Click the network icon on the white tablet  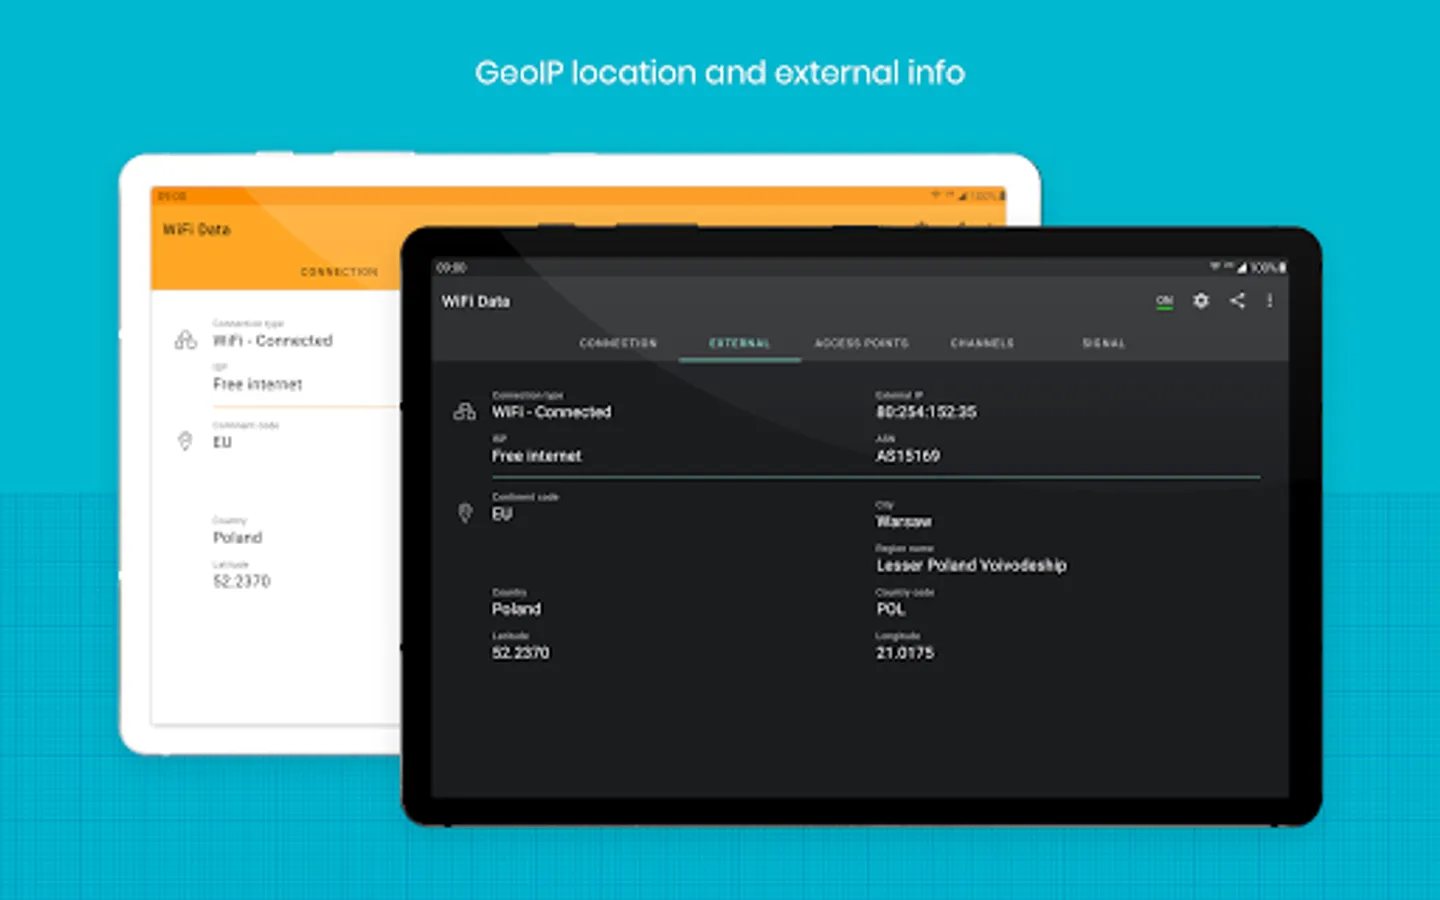(x=186, y=340)
